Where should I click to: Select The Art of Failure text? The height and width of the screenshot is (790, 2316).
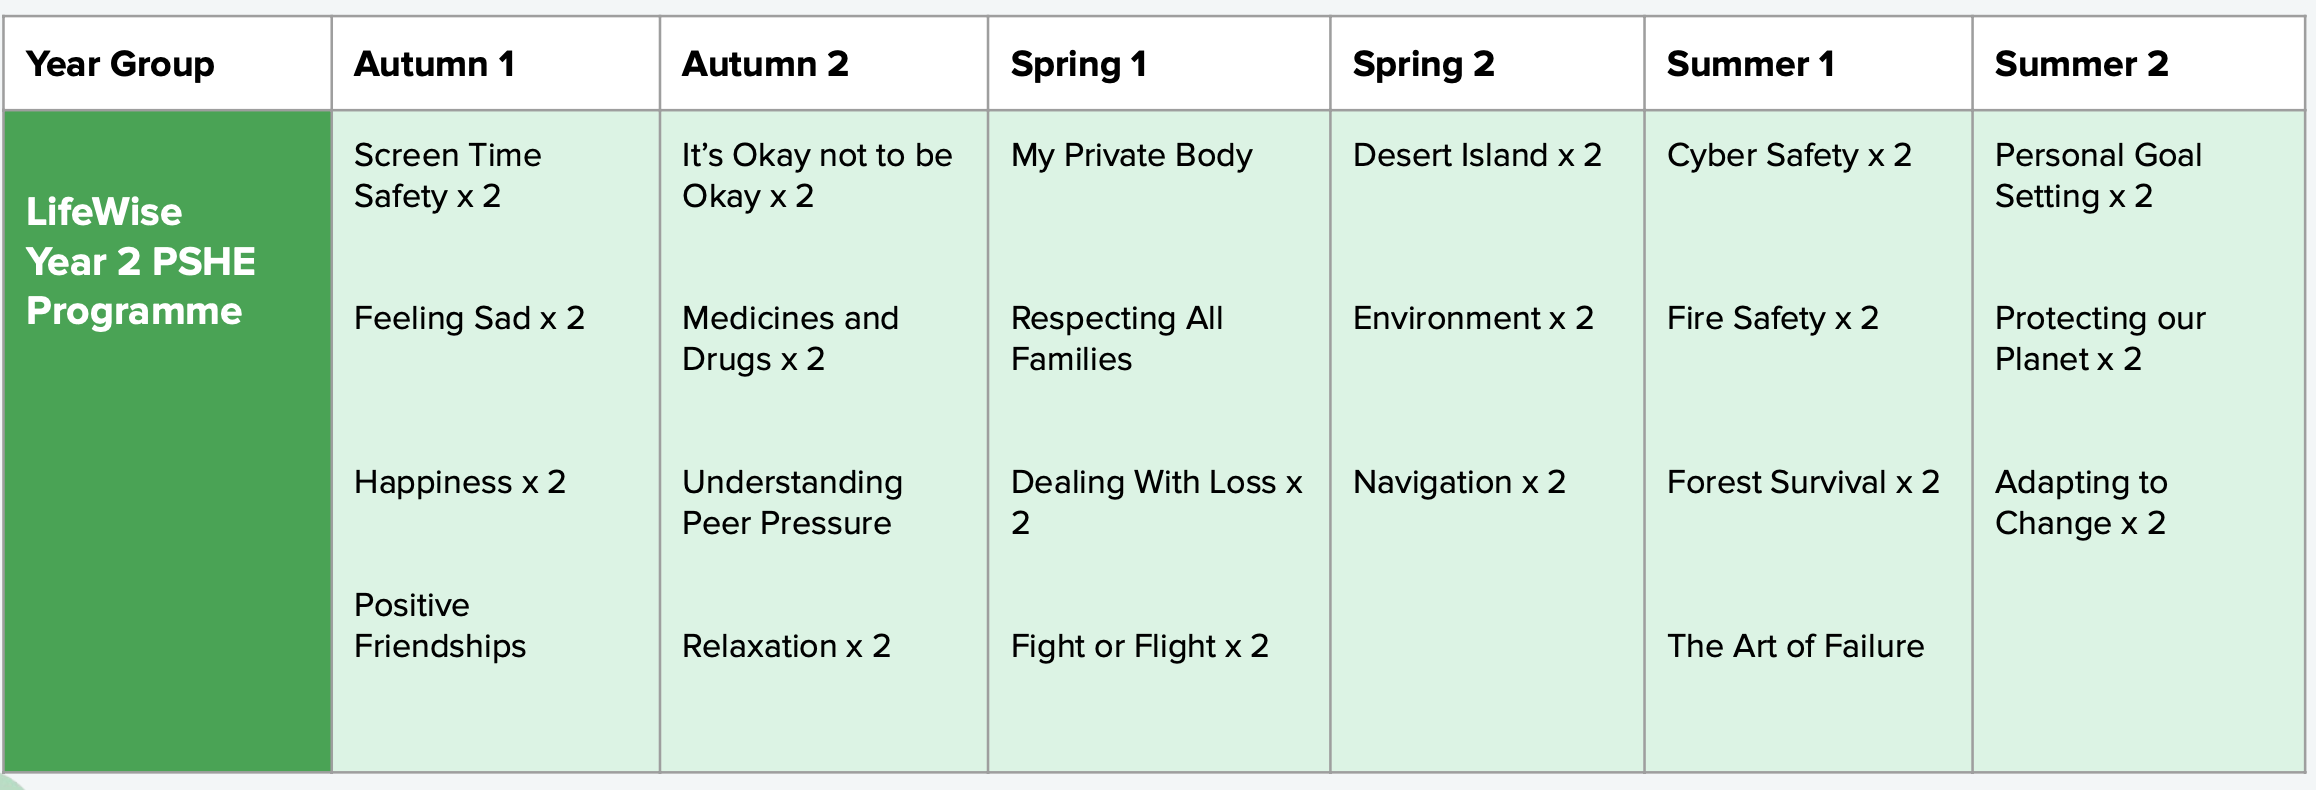pos(1795,646)
